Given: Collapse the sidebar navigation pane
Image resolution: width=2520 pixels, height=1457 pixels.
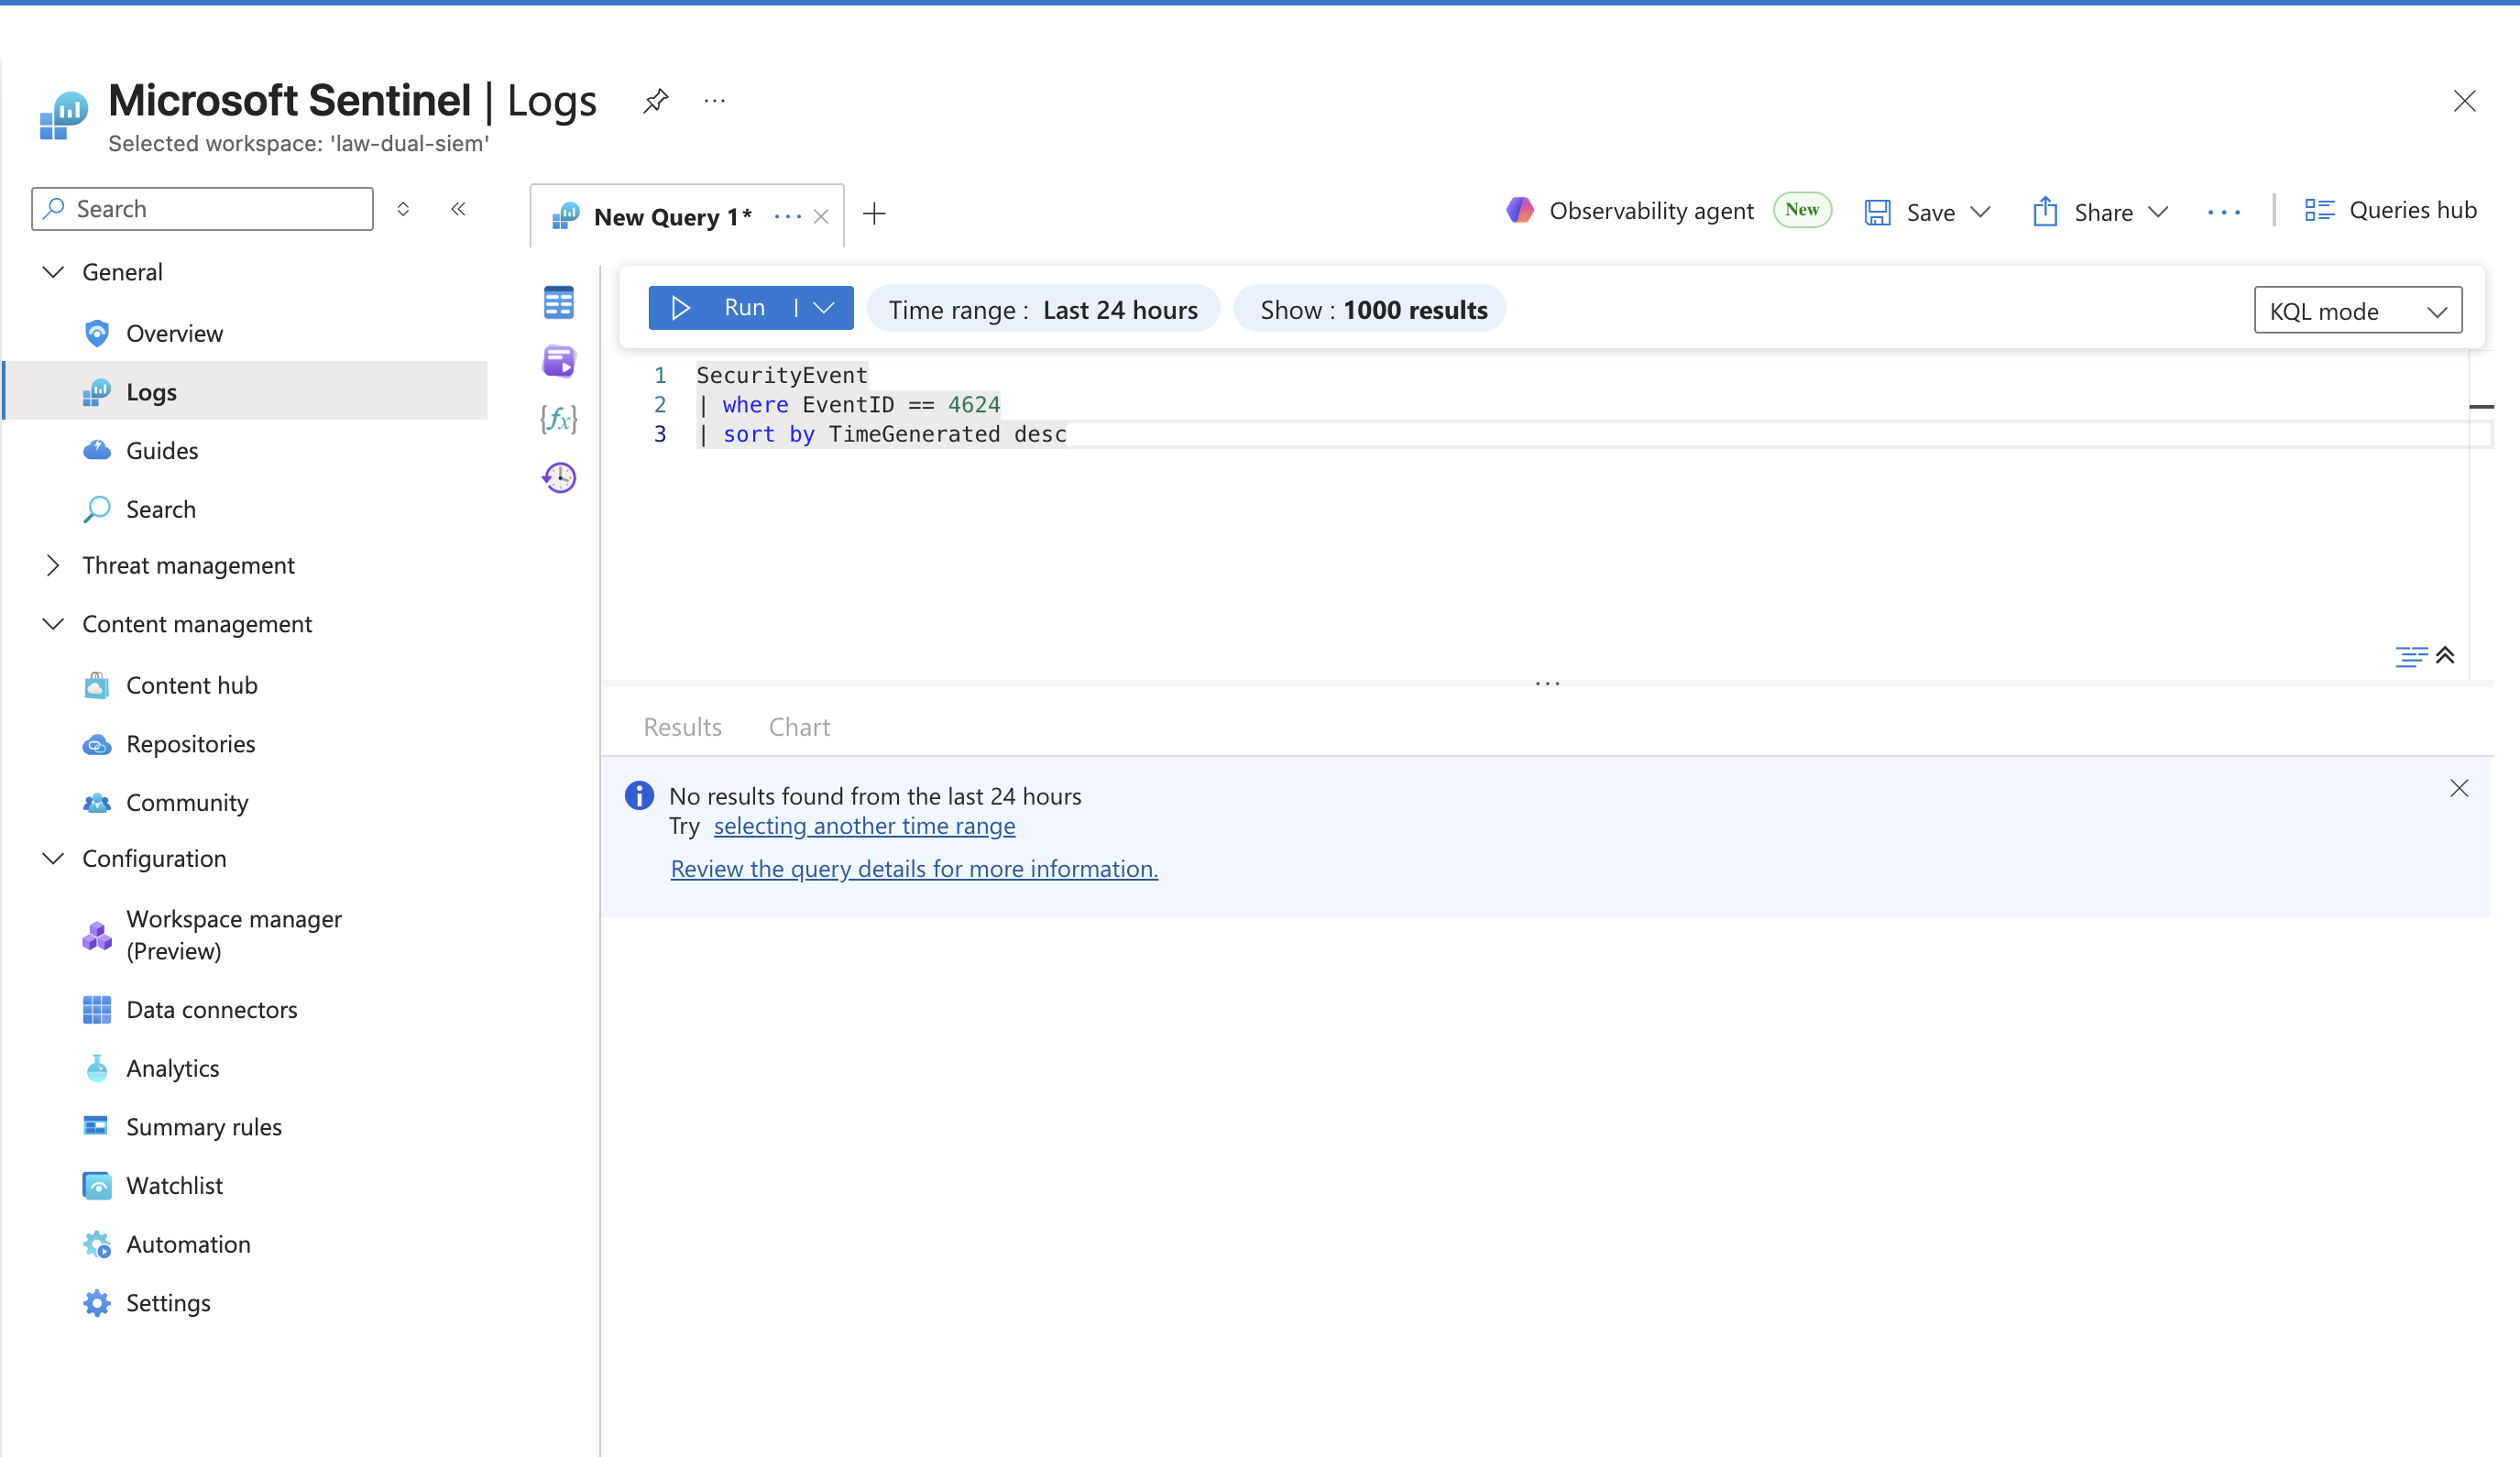Looking at the screenshot, I should 458,209.
